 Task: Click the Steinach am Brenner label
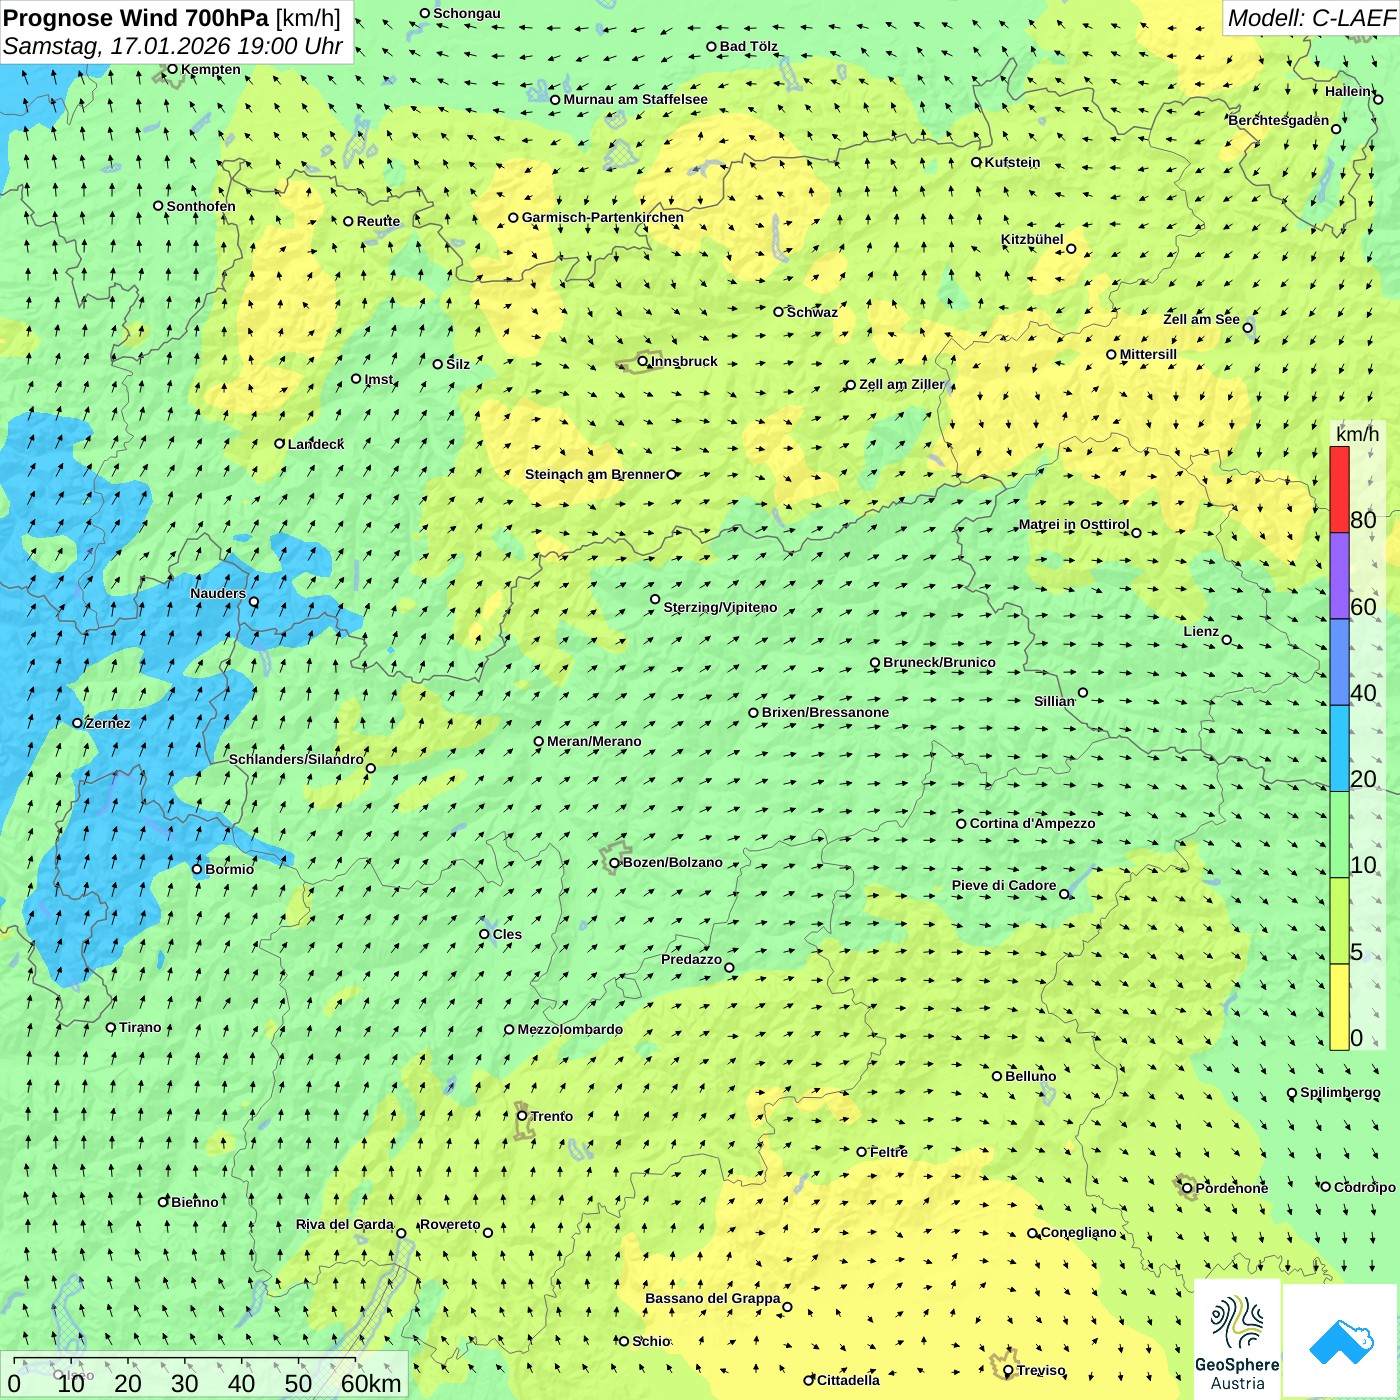[x=595, y=474]
